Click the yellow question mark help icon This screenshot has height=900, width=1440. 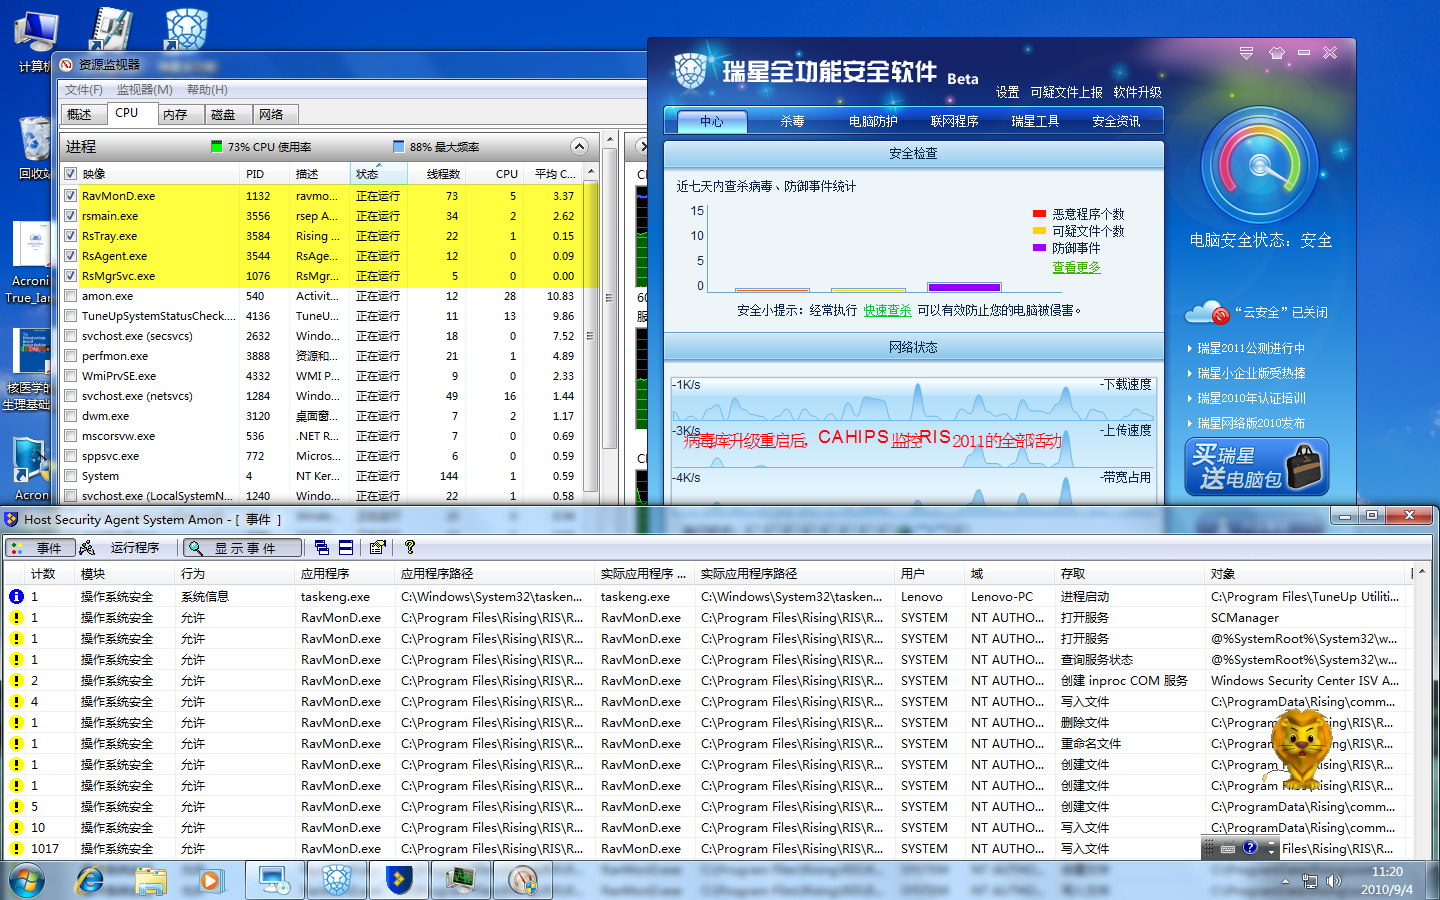[410, 548]
